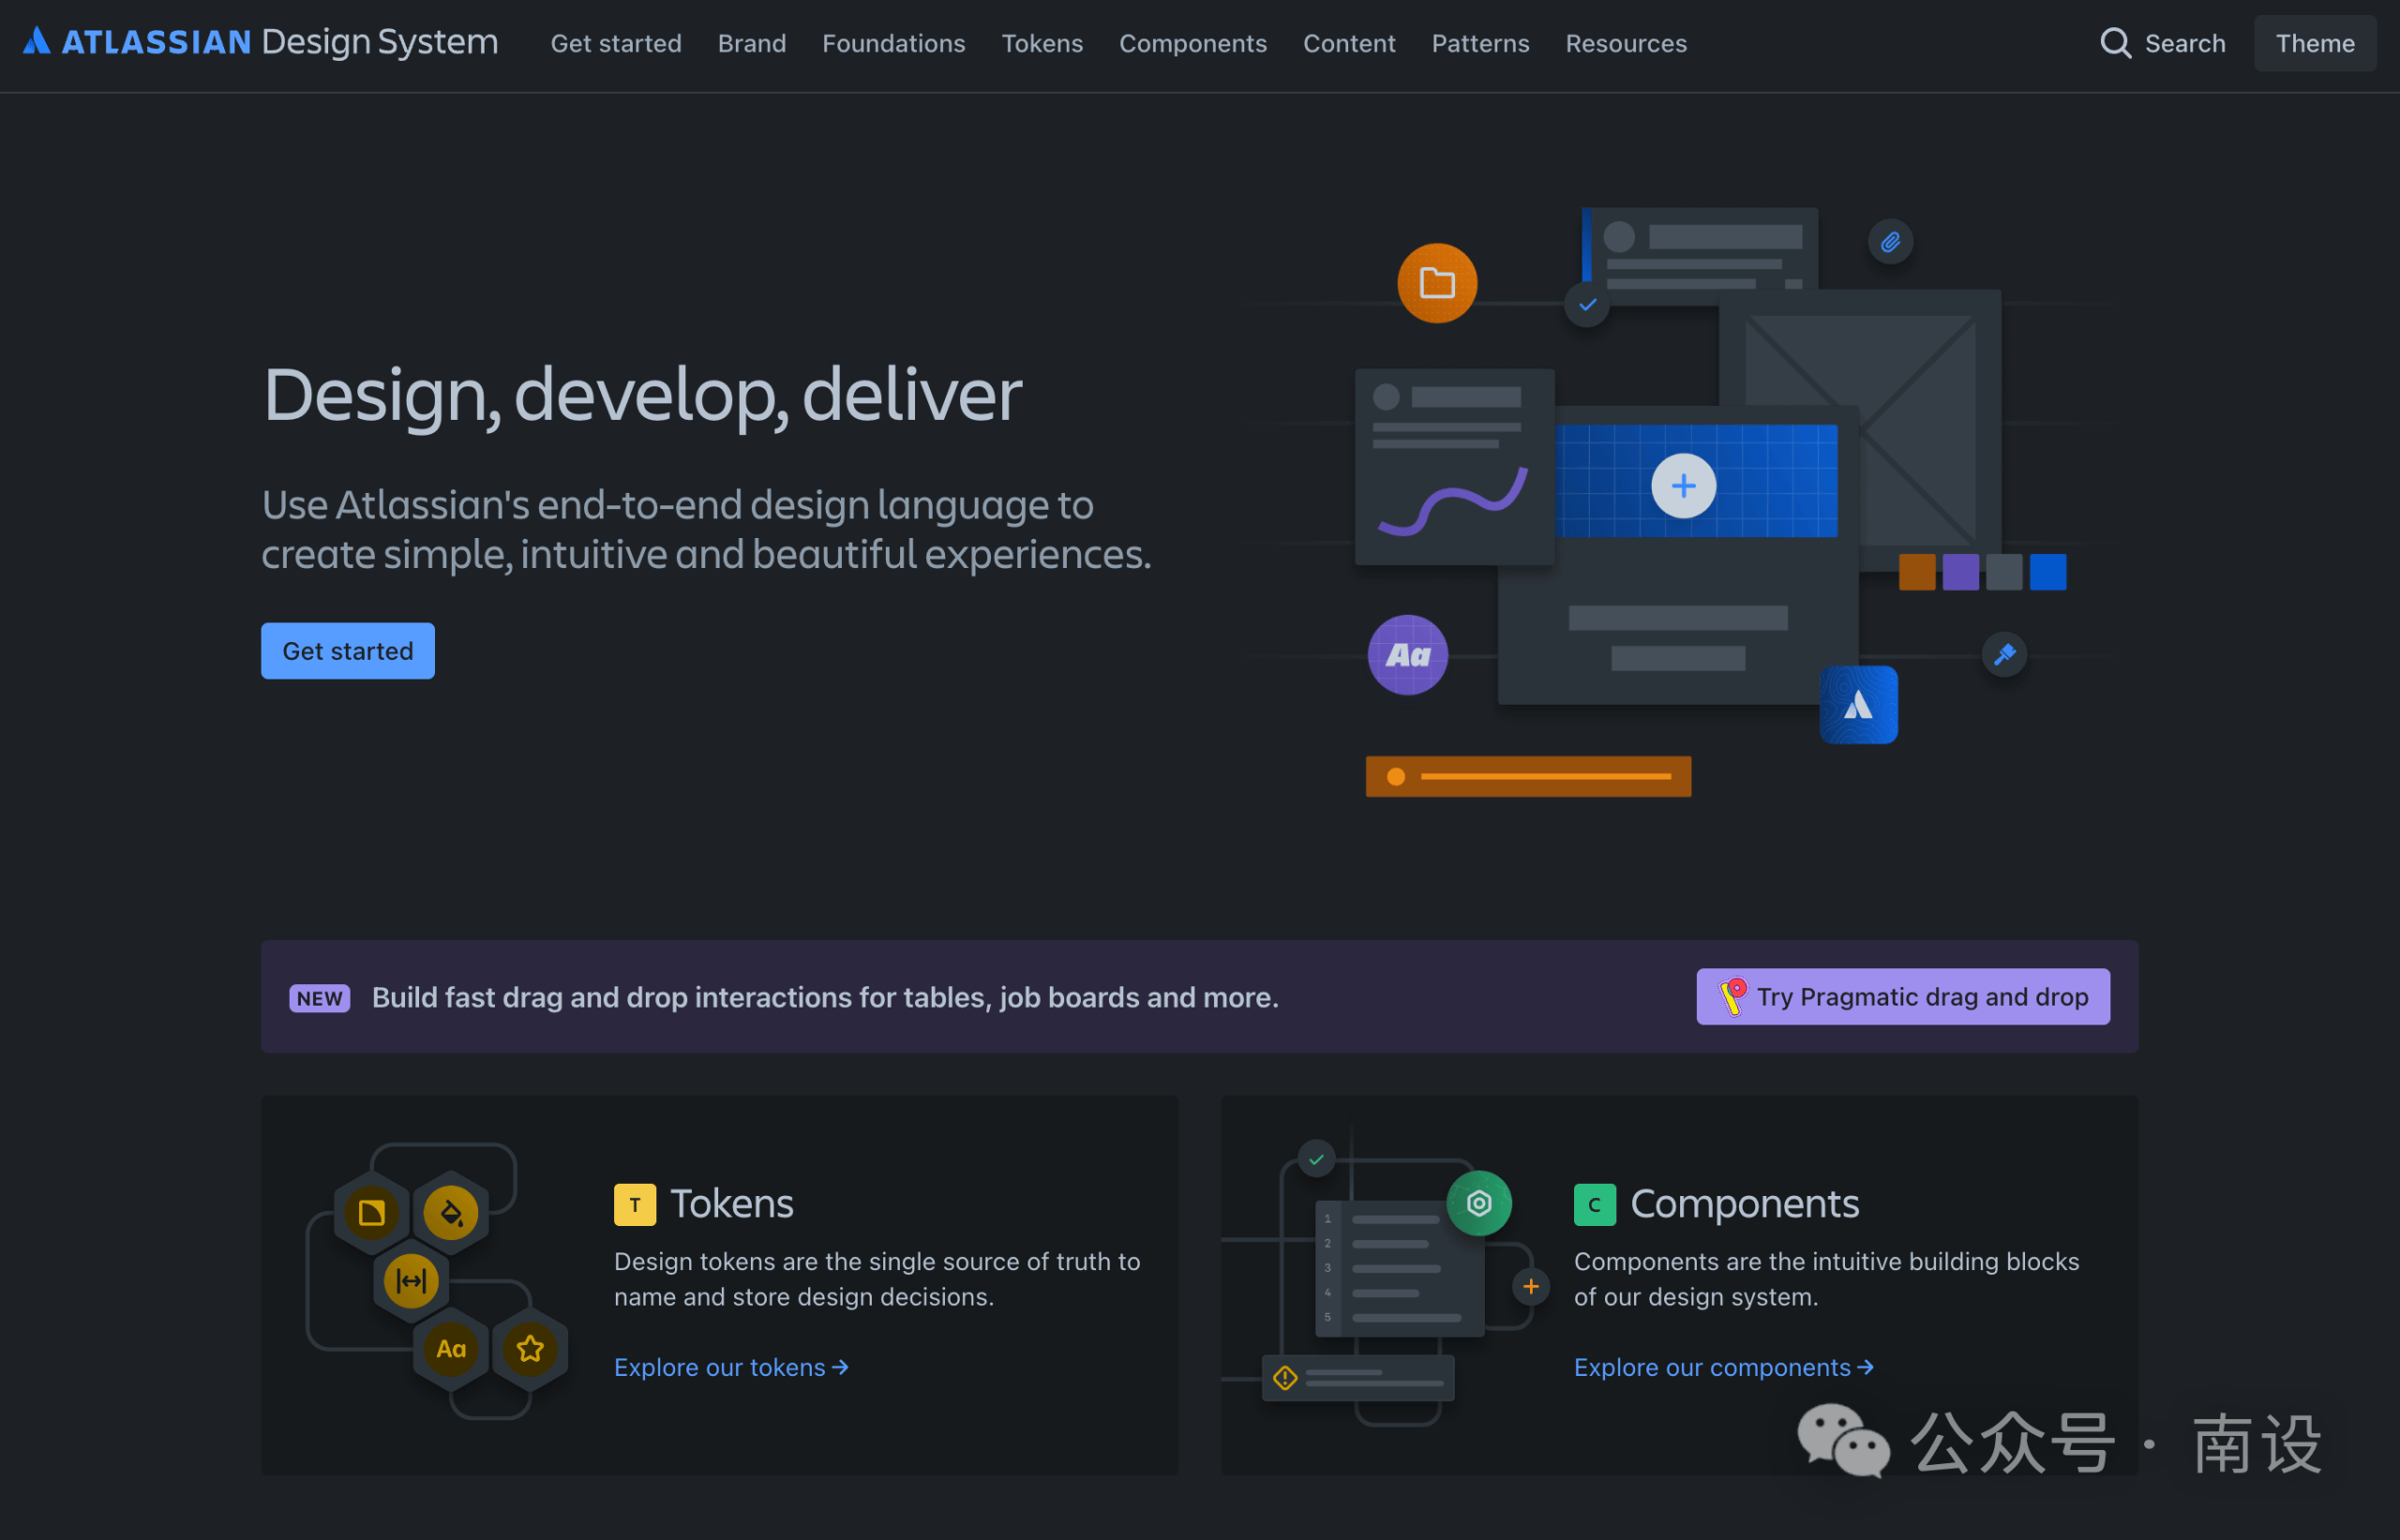Click the green hexagon-nut circle icon
The height and width of the screenshot is (1540, 2400).
click(1479, 1203)
